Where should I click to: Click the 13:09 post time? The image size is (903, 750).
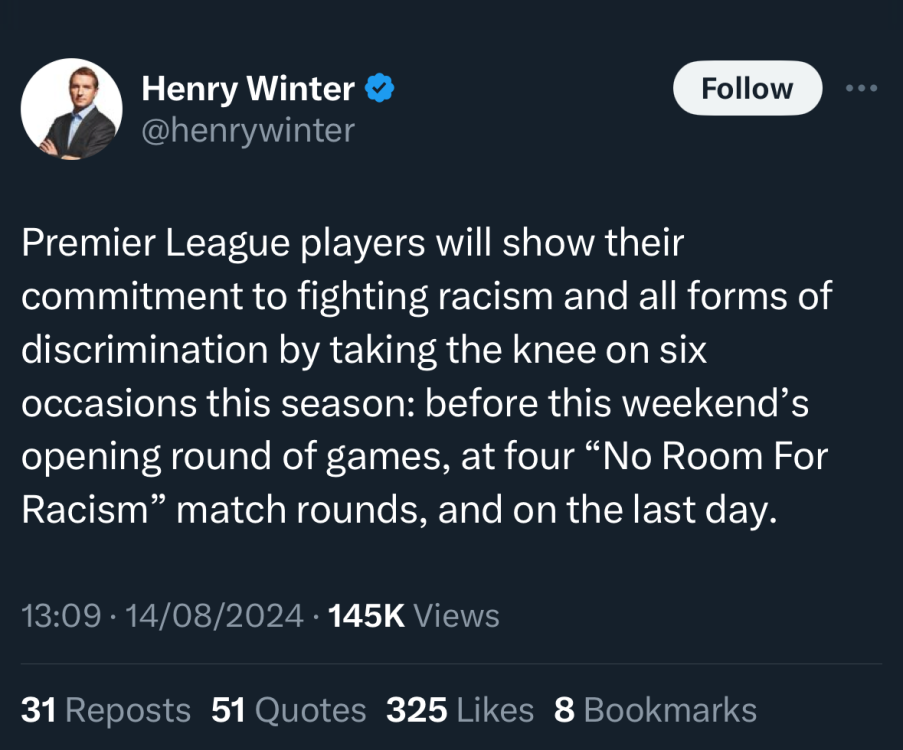coord(60,615)
